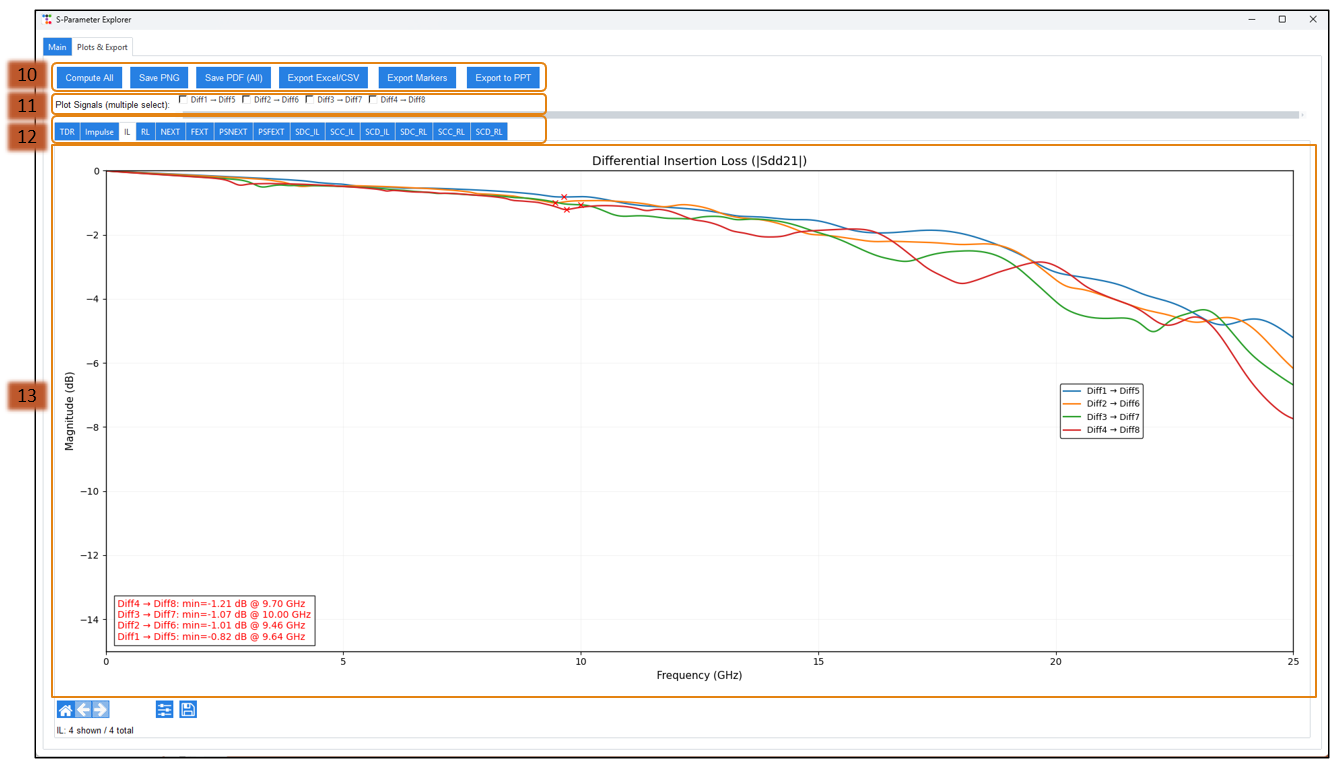Viewport: 1332px width, 761px height.
Task: Check the Diff3 → Diff7 signal checkbox
Action: click(x=309, y=99)
